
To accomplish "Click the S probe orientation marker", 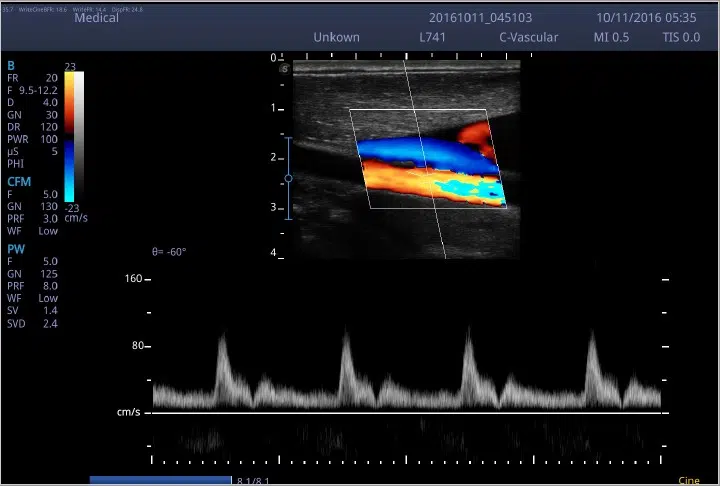I will [x=284, y=68].
